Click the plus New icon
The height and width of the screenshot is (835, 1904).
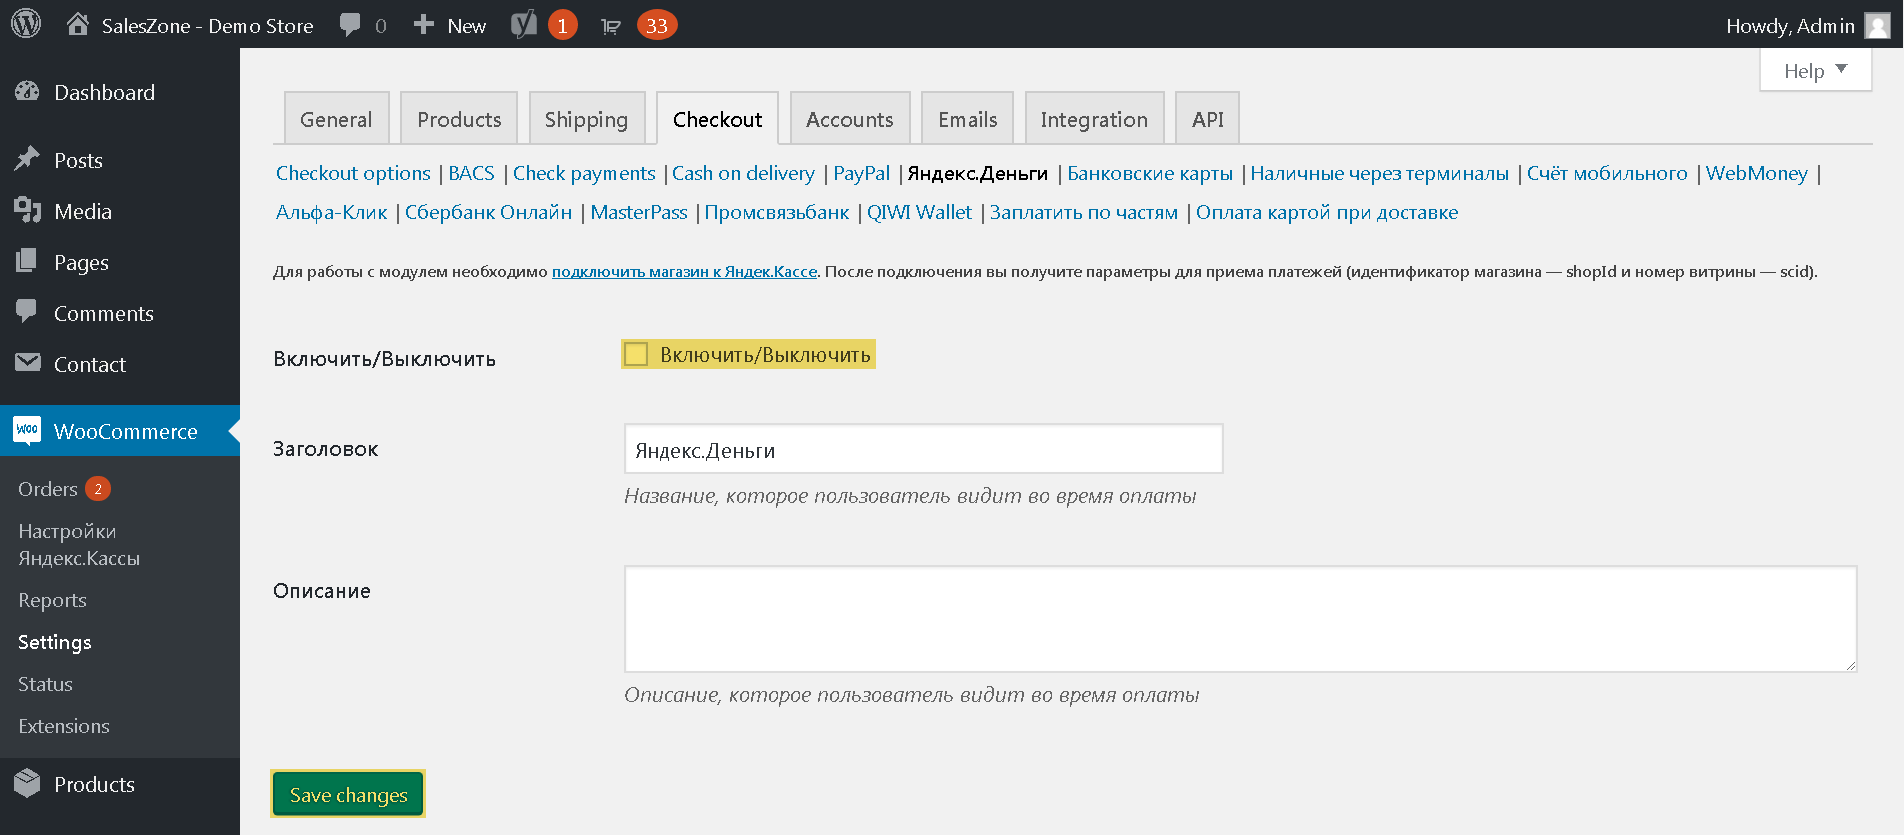pyautogui.click(x=424, y=24)
